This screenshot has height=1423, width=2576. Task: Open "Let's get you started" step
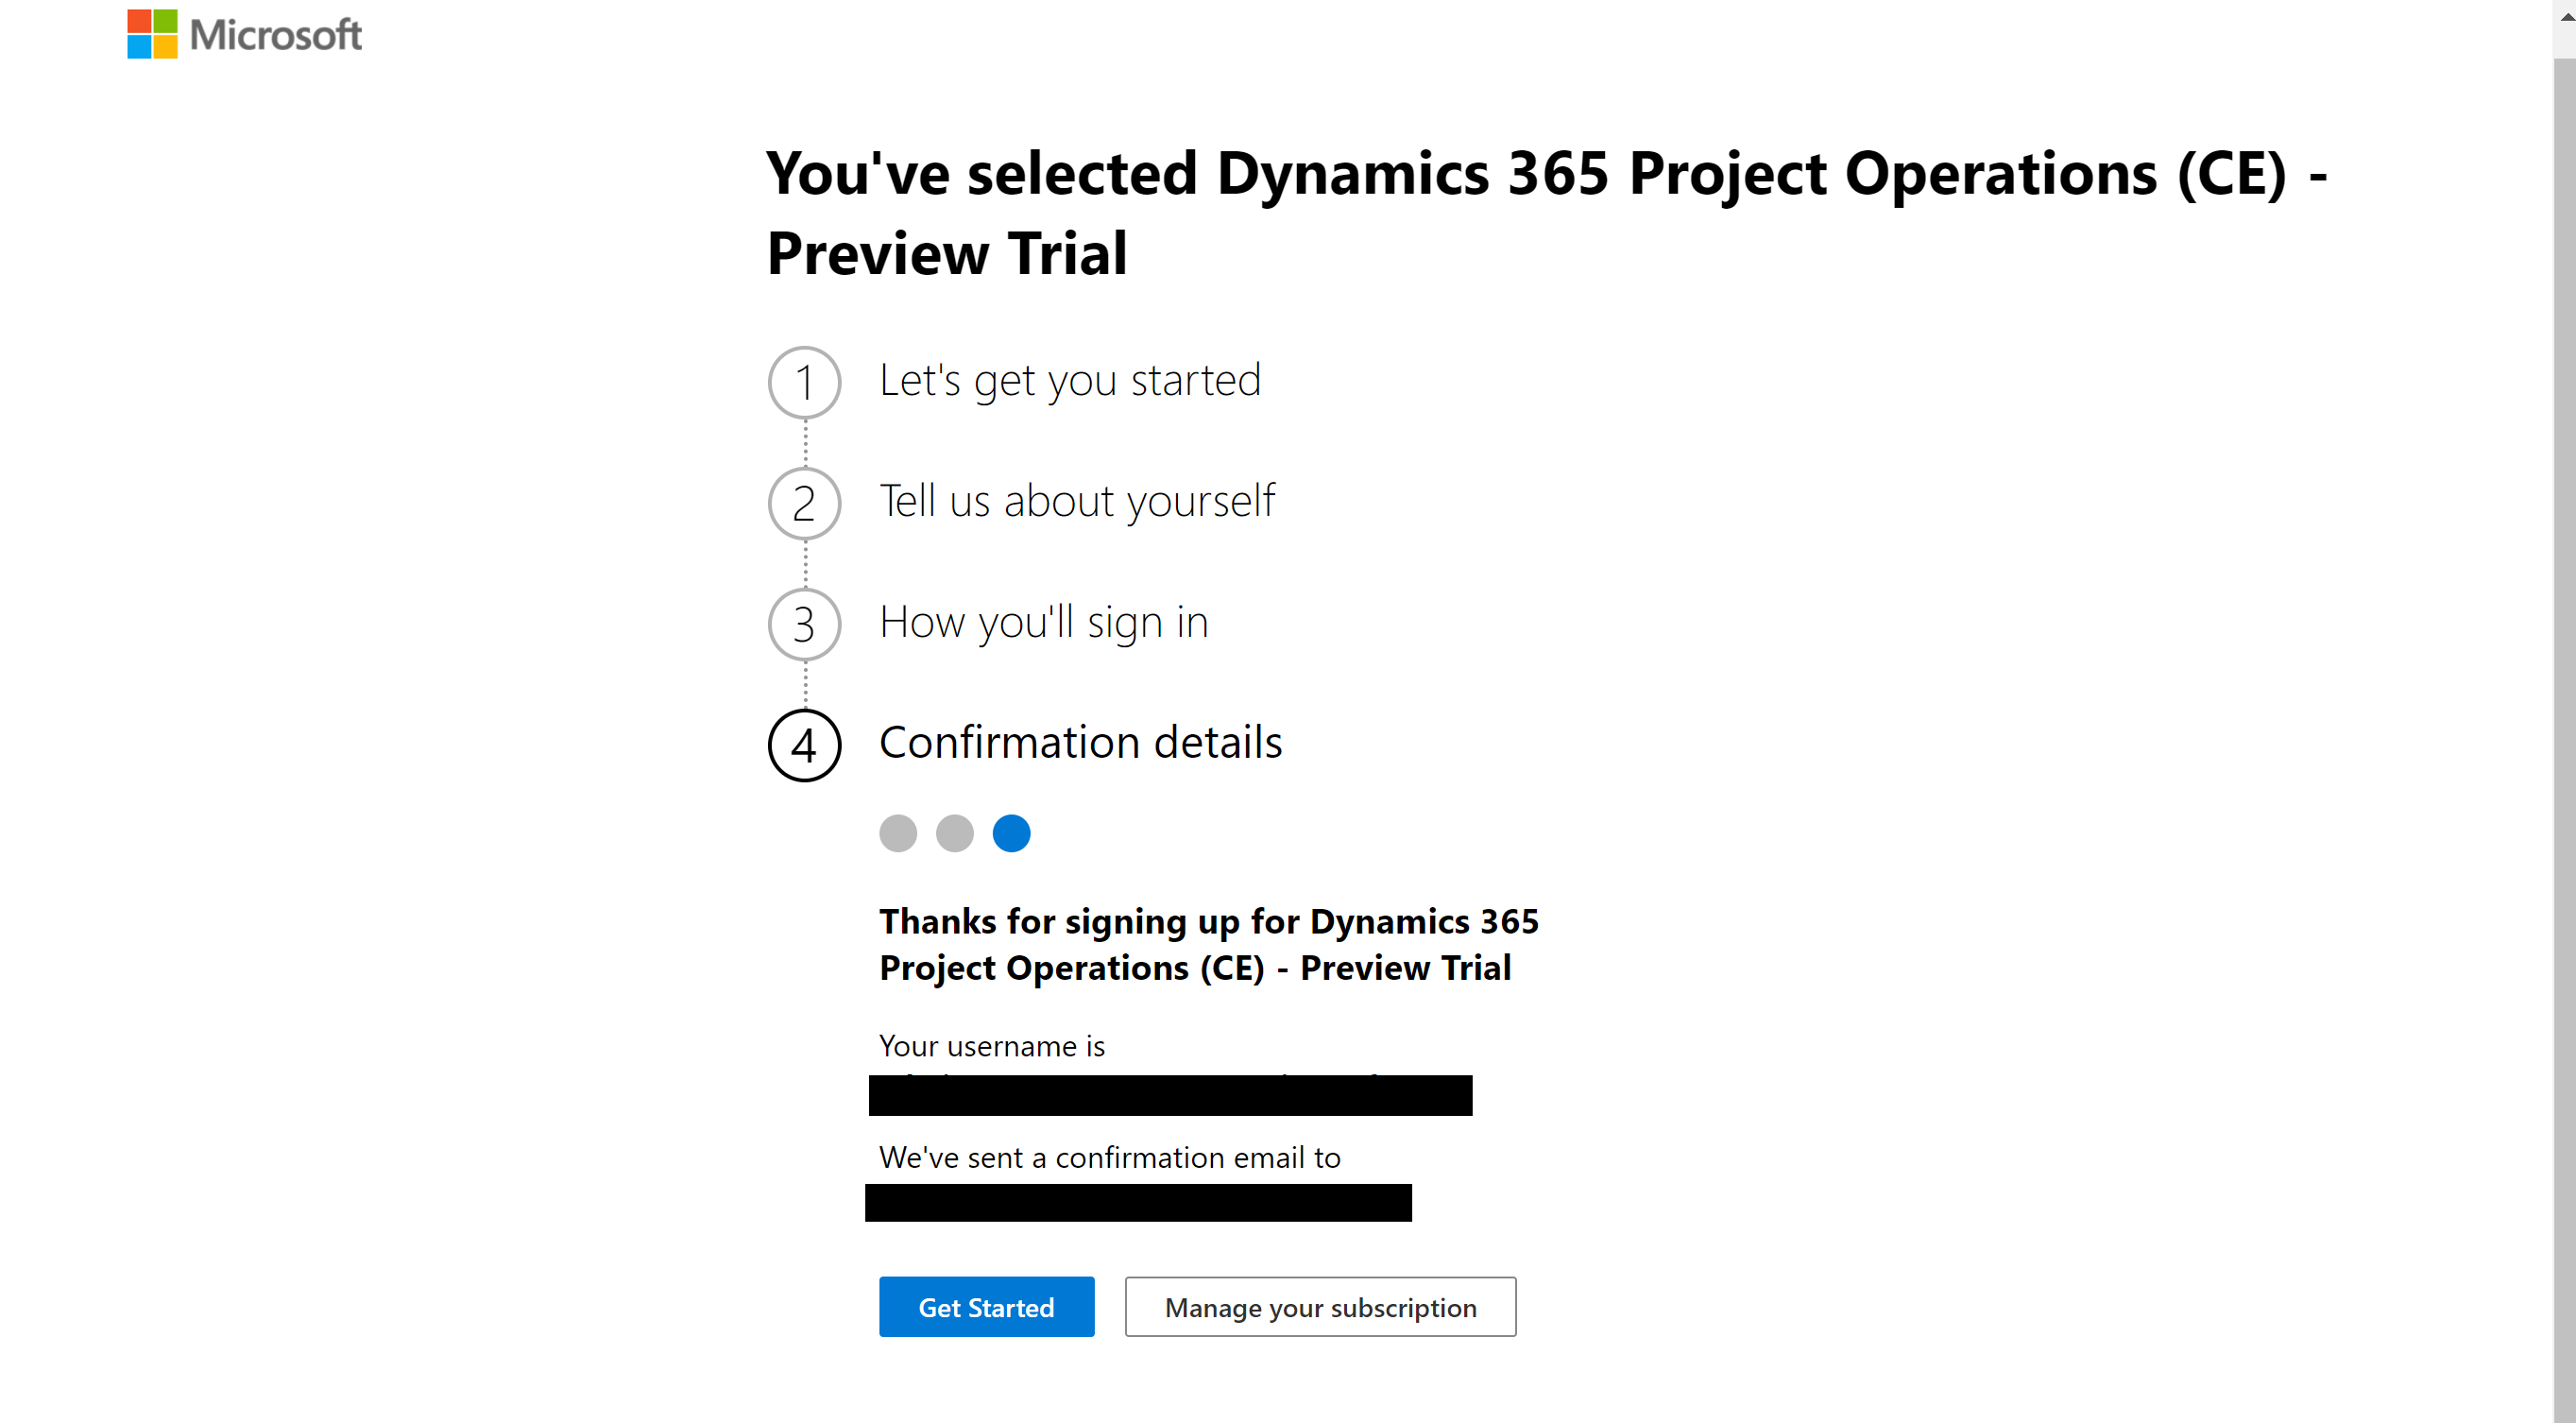coord(1070,380)
